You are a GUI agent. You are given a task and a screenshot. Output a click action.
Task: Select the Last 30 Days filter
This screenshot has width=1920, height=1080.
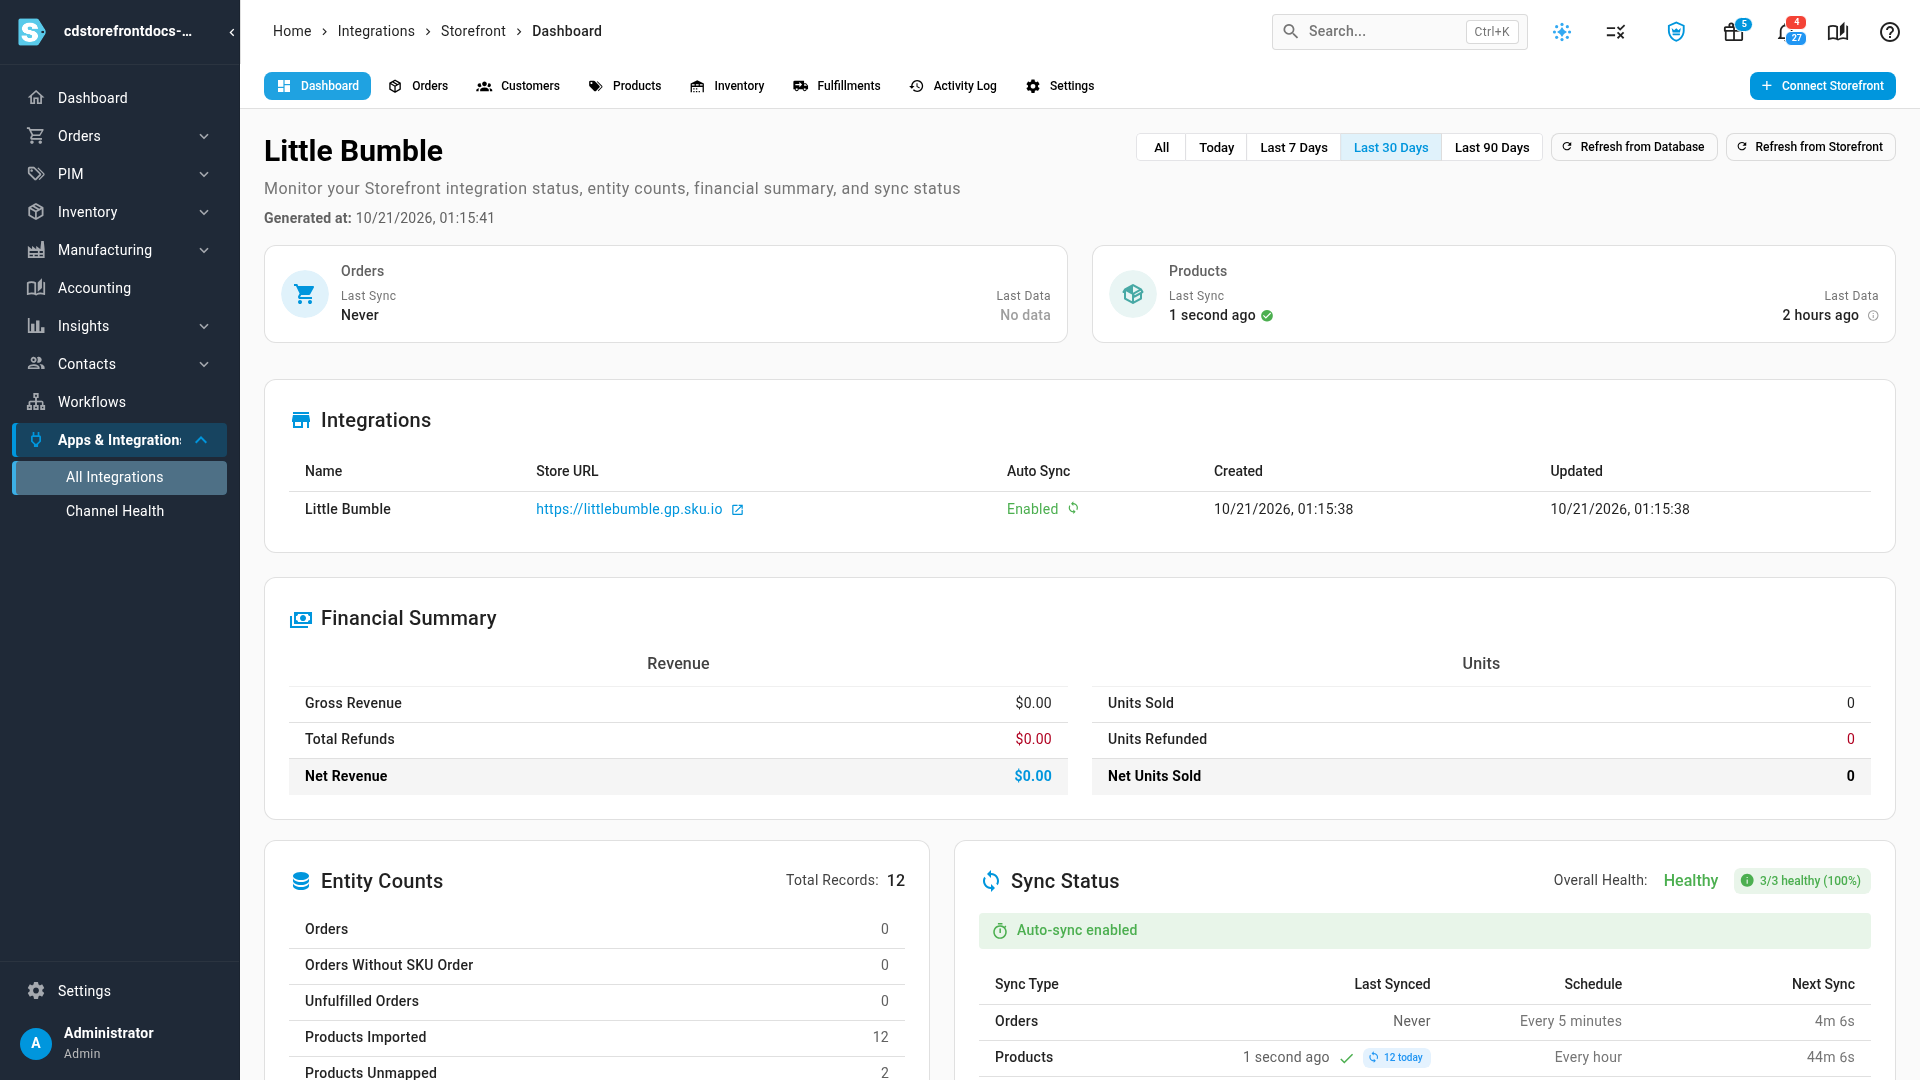click(1391, 147)
